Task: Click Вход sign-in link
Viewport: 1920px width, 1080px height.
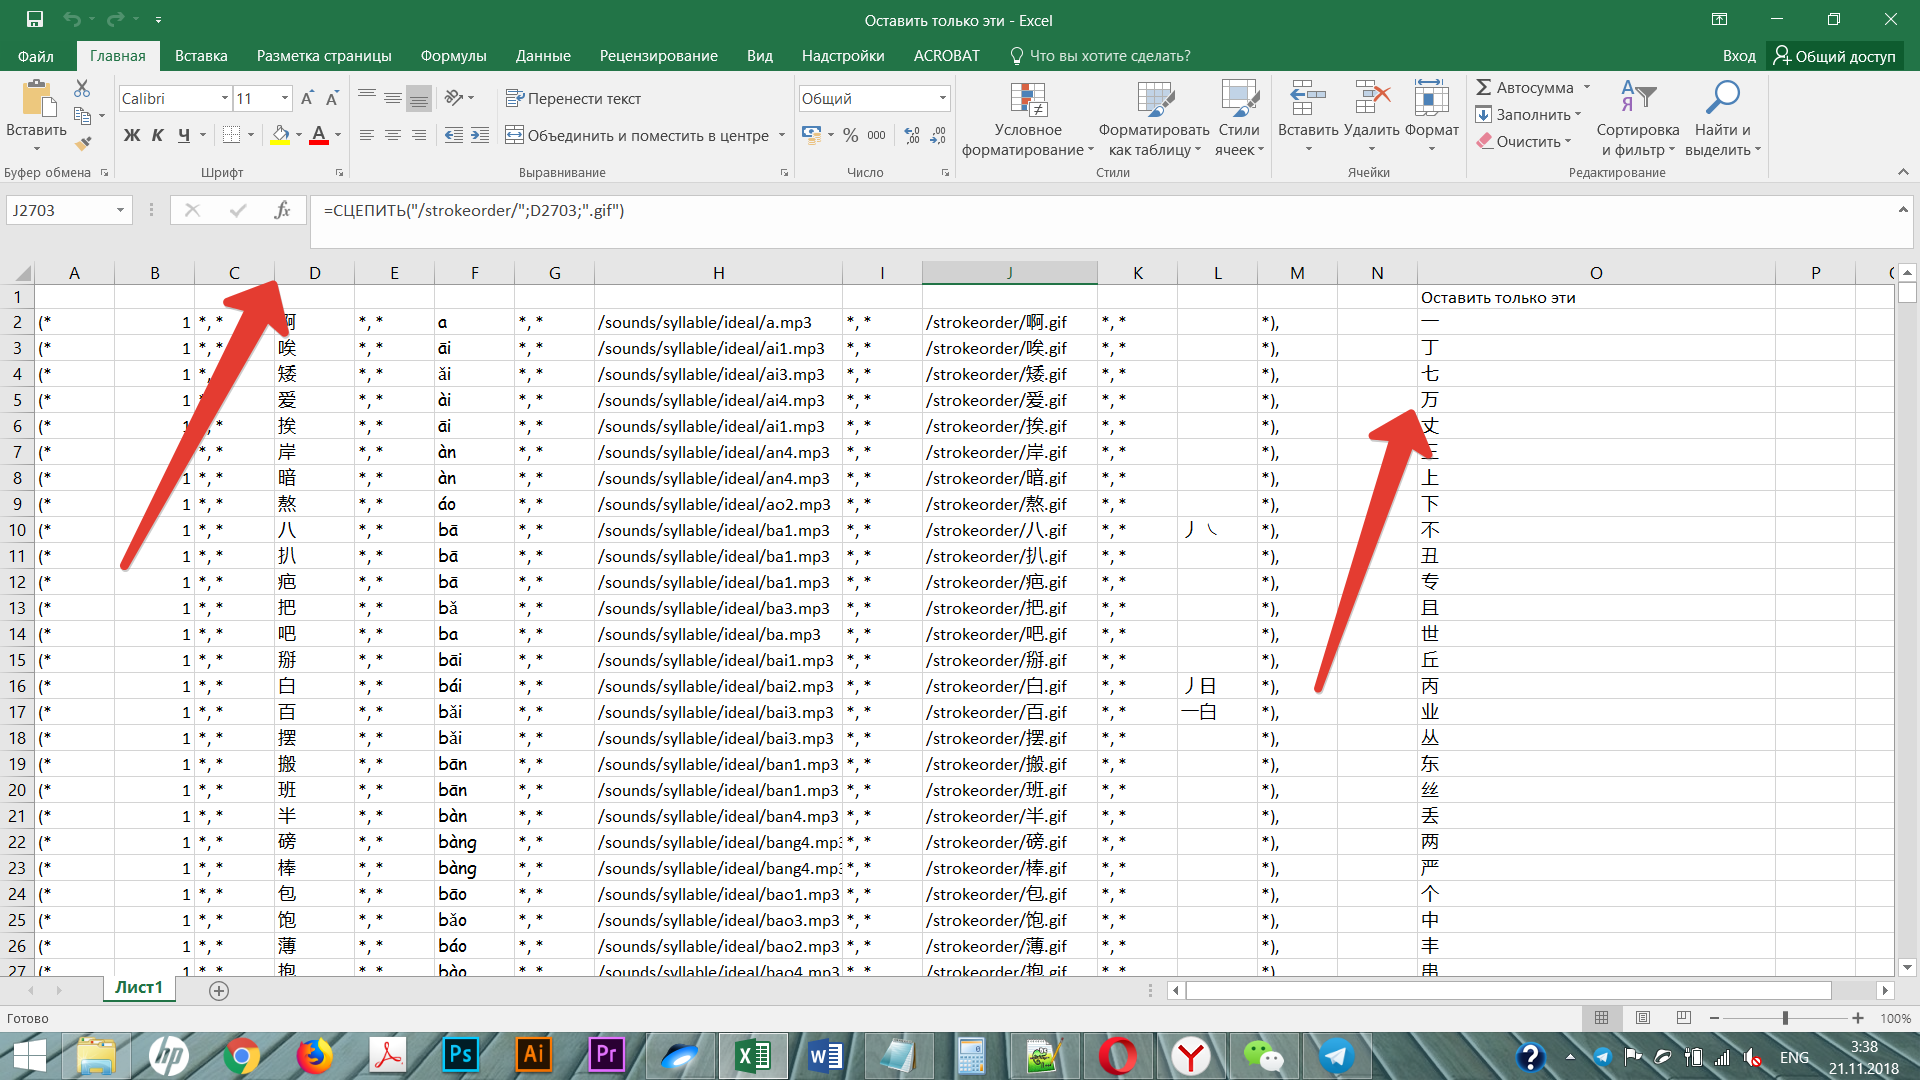Action: pyautogui.click(x=1739, y=56)
